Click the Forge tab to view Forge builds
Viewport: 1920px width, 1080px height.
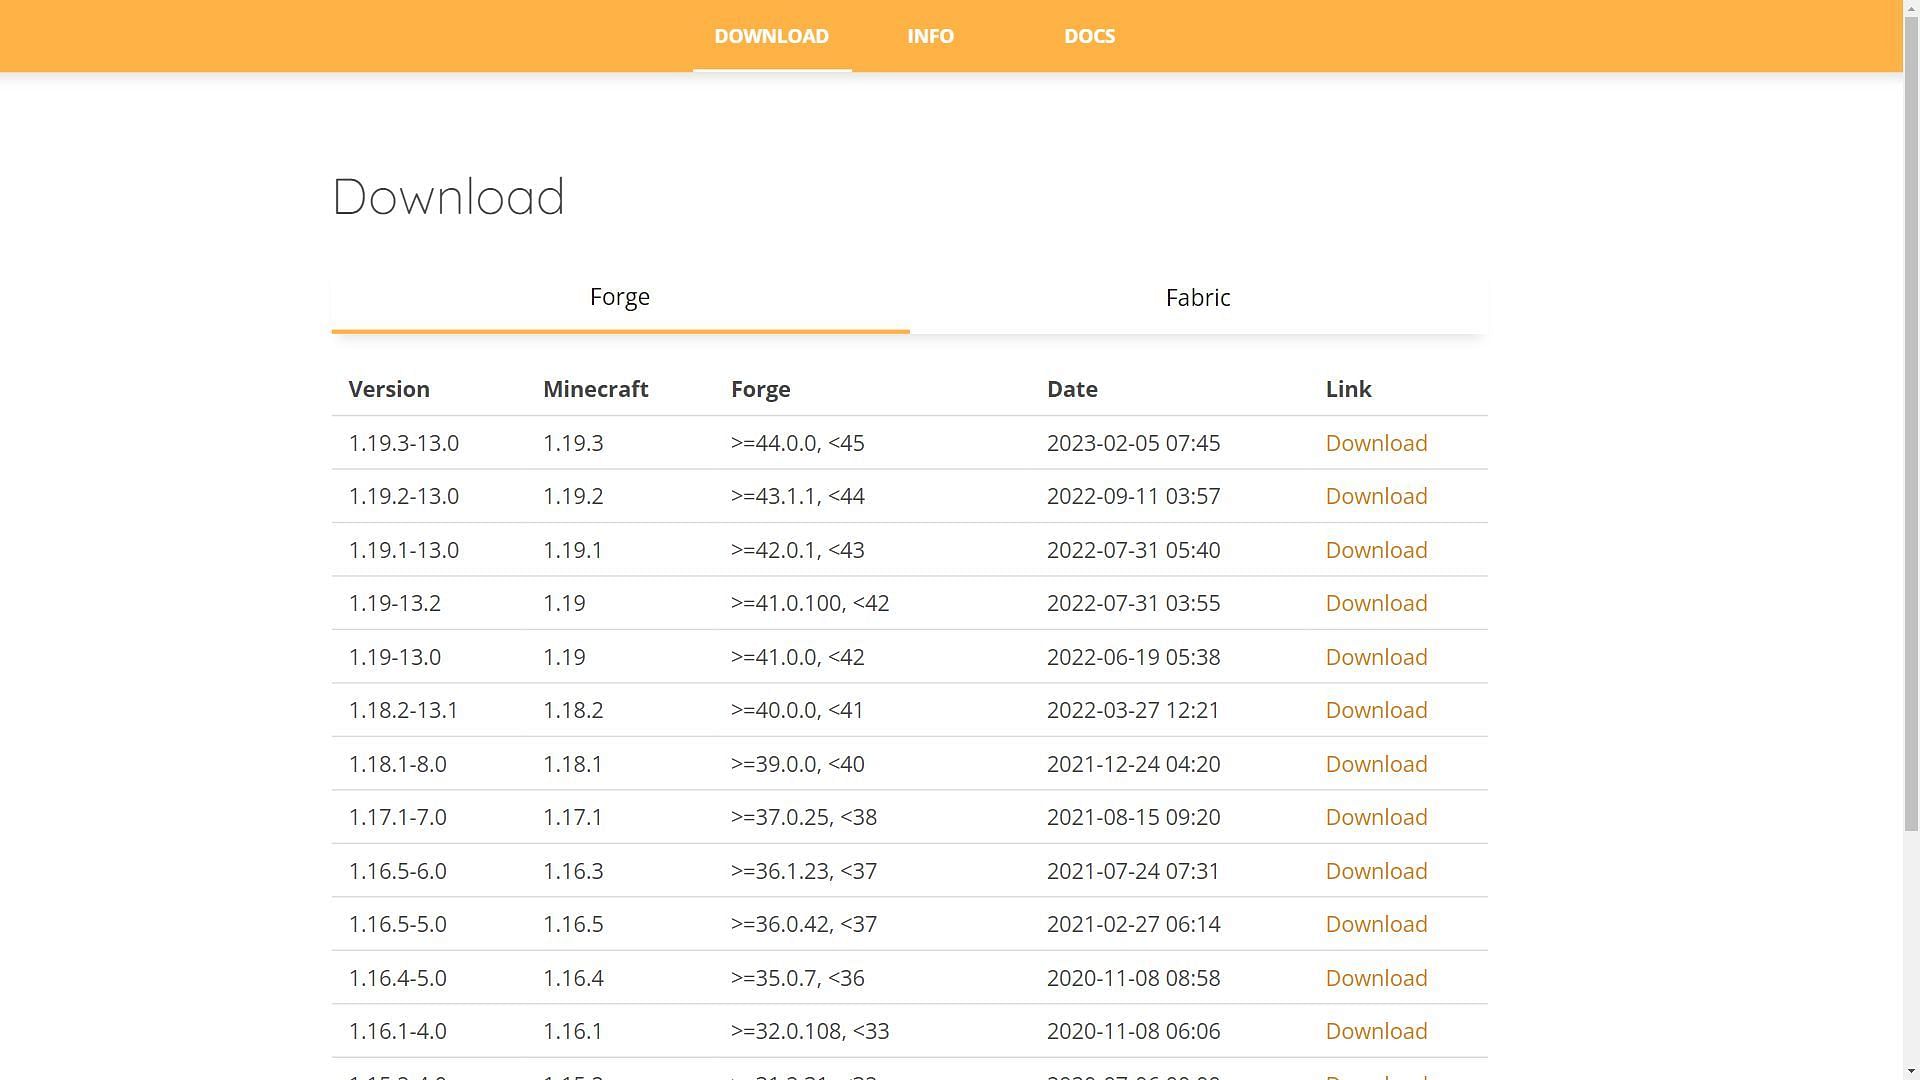[x=620, y=297]
